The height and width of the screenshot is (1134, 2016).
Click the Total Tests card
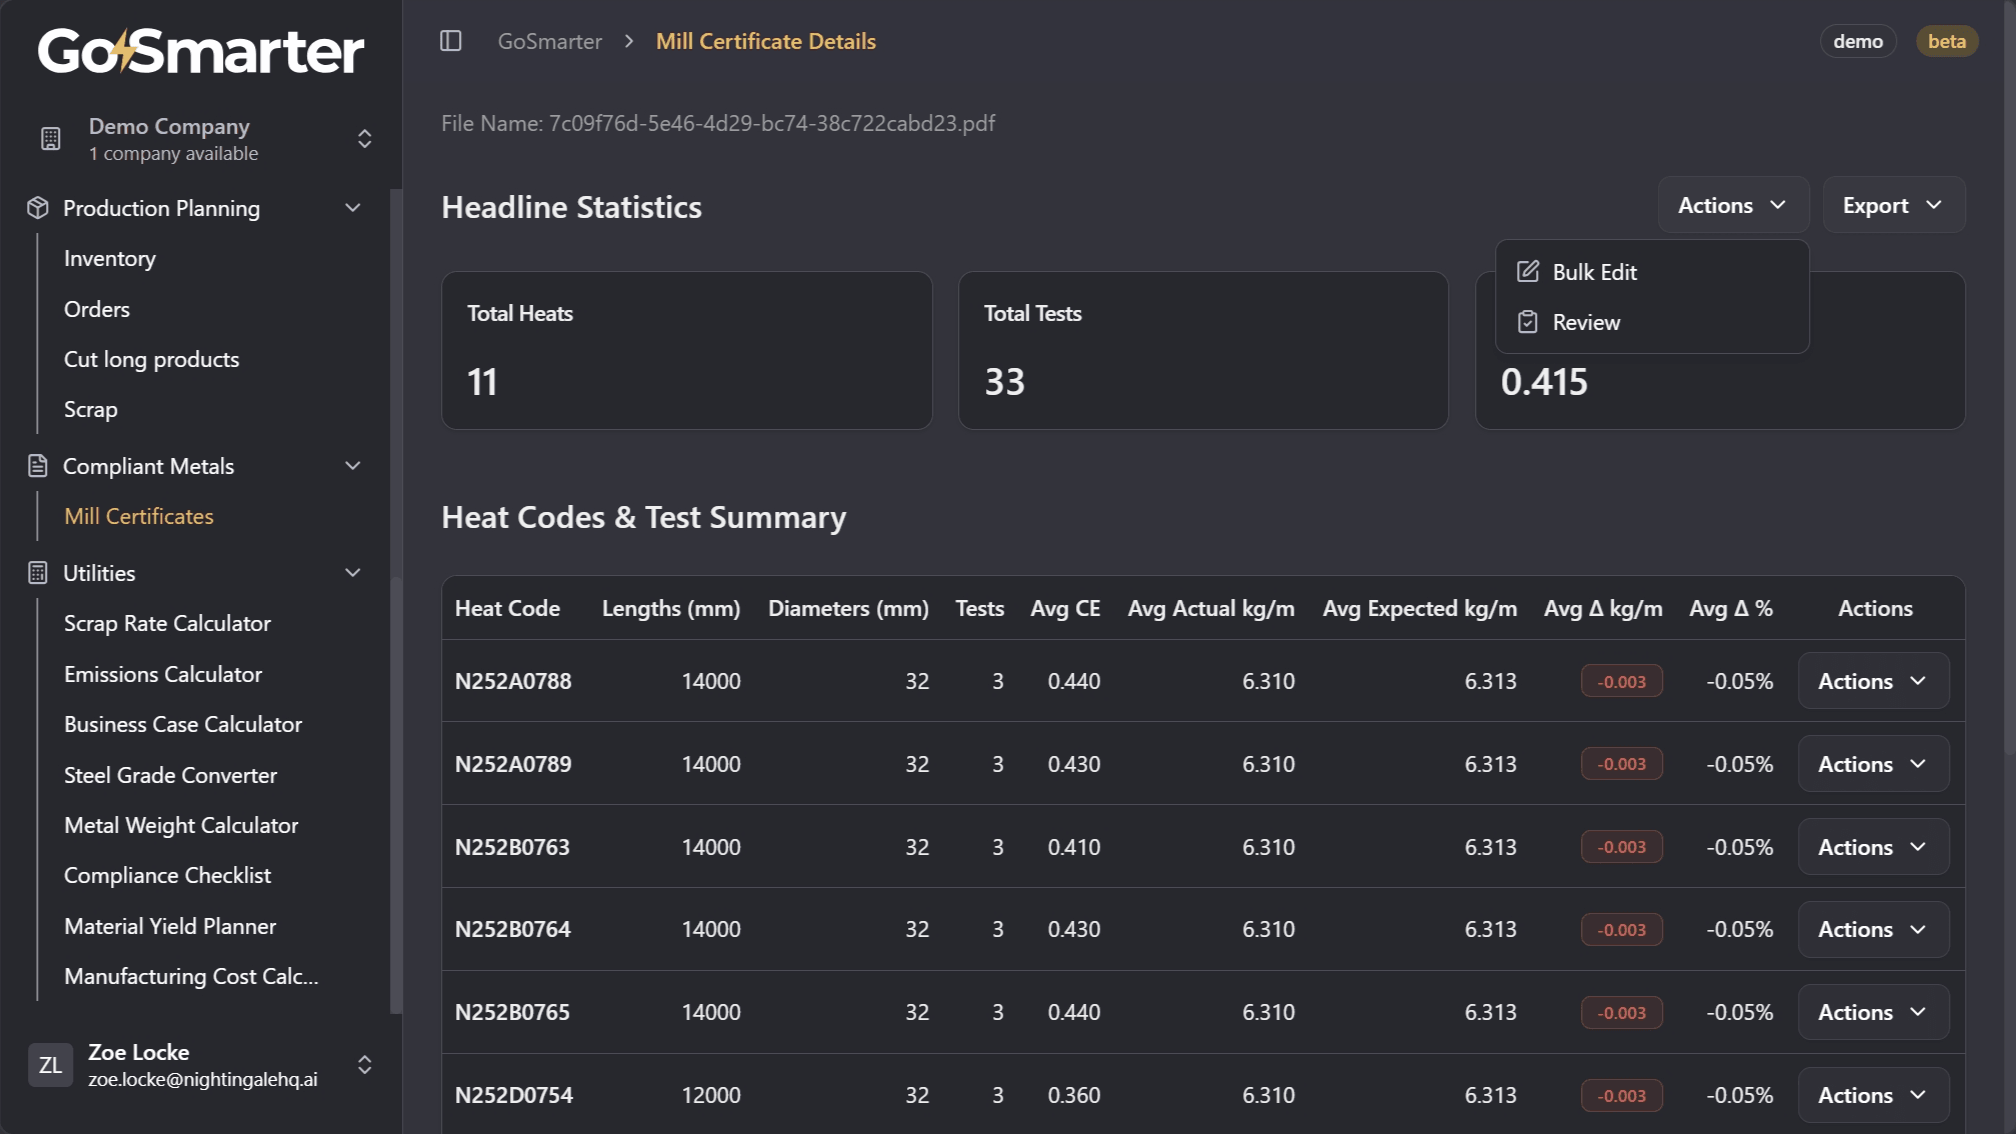click(x=1203, y=351)
